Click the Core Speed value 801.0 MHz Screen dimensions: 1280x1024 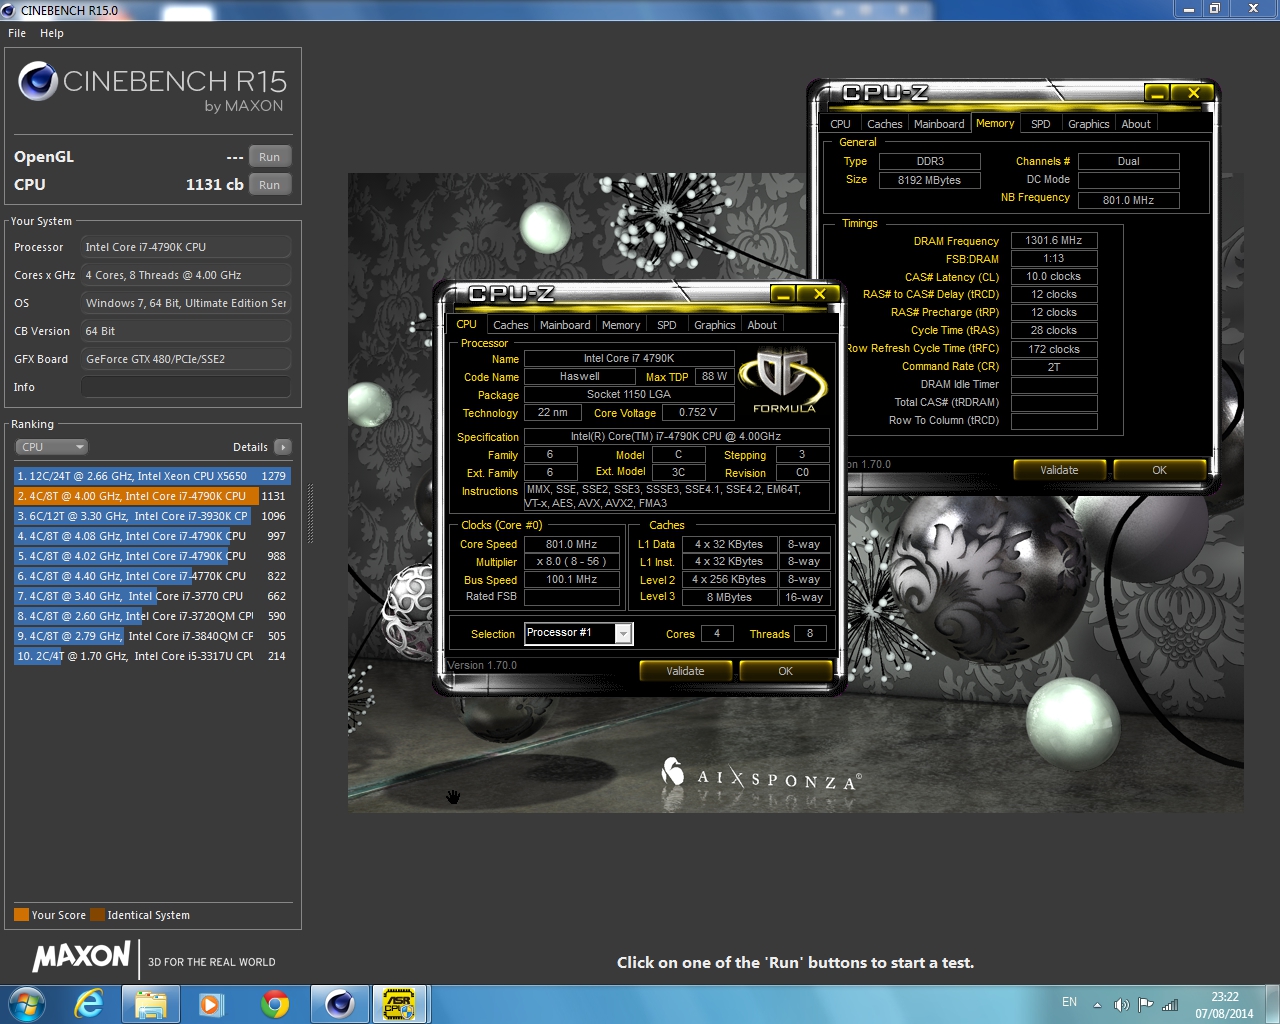click(x=571, y=544)
